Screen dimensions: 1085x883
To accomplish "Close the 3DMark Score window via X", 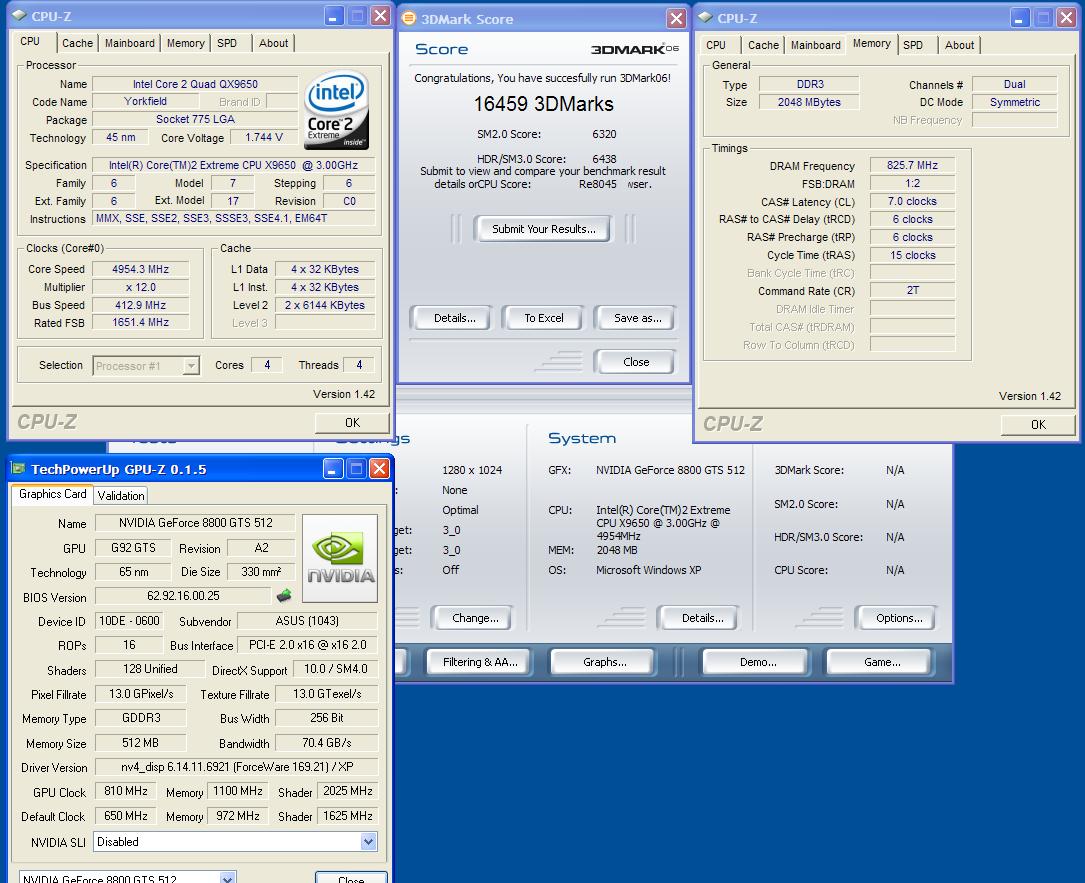I will coord(676,18).
